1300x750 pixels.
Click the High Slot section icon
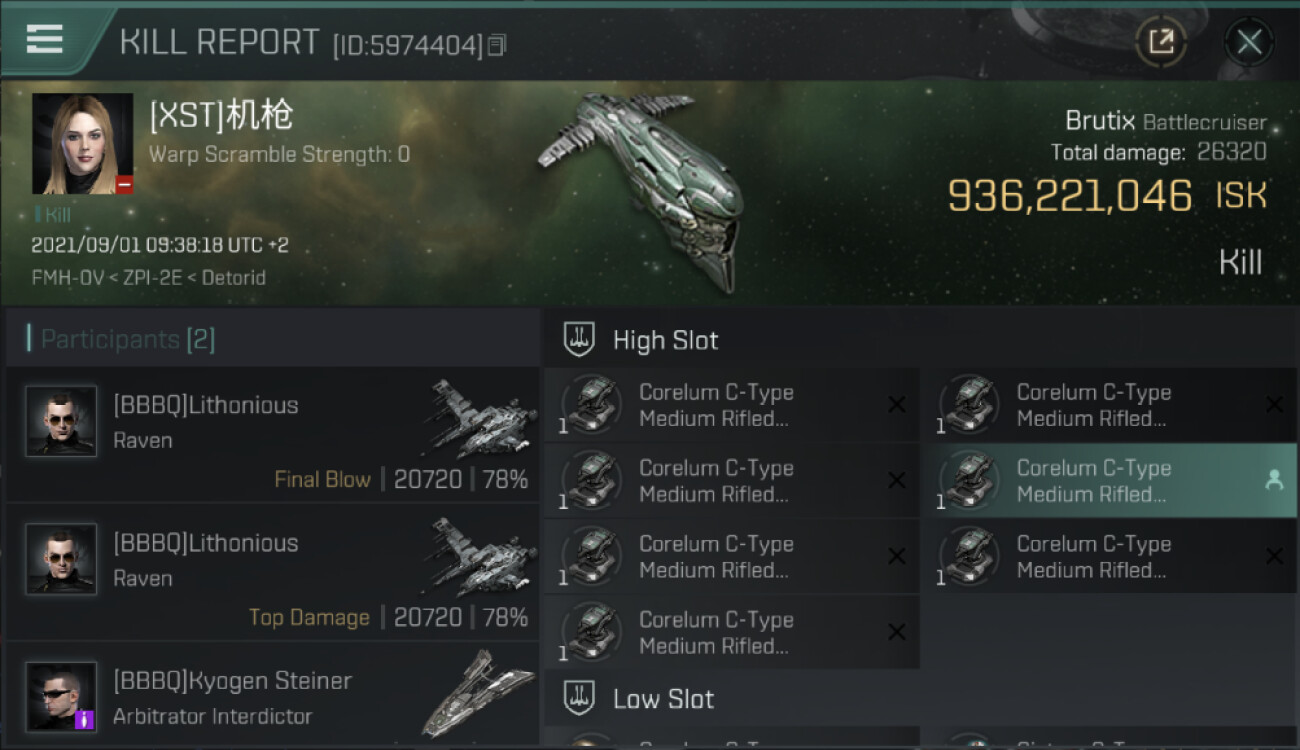pyautogui.click(x=579, y=340)
